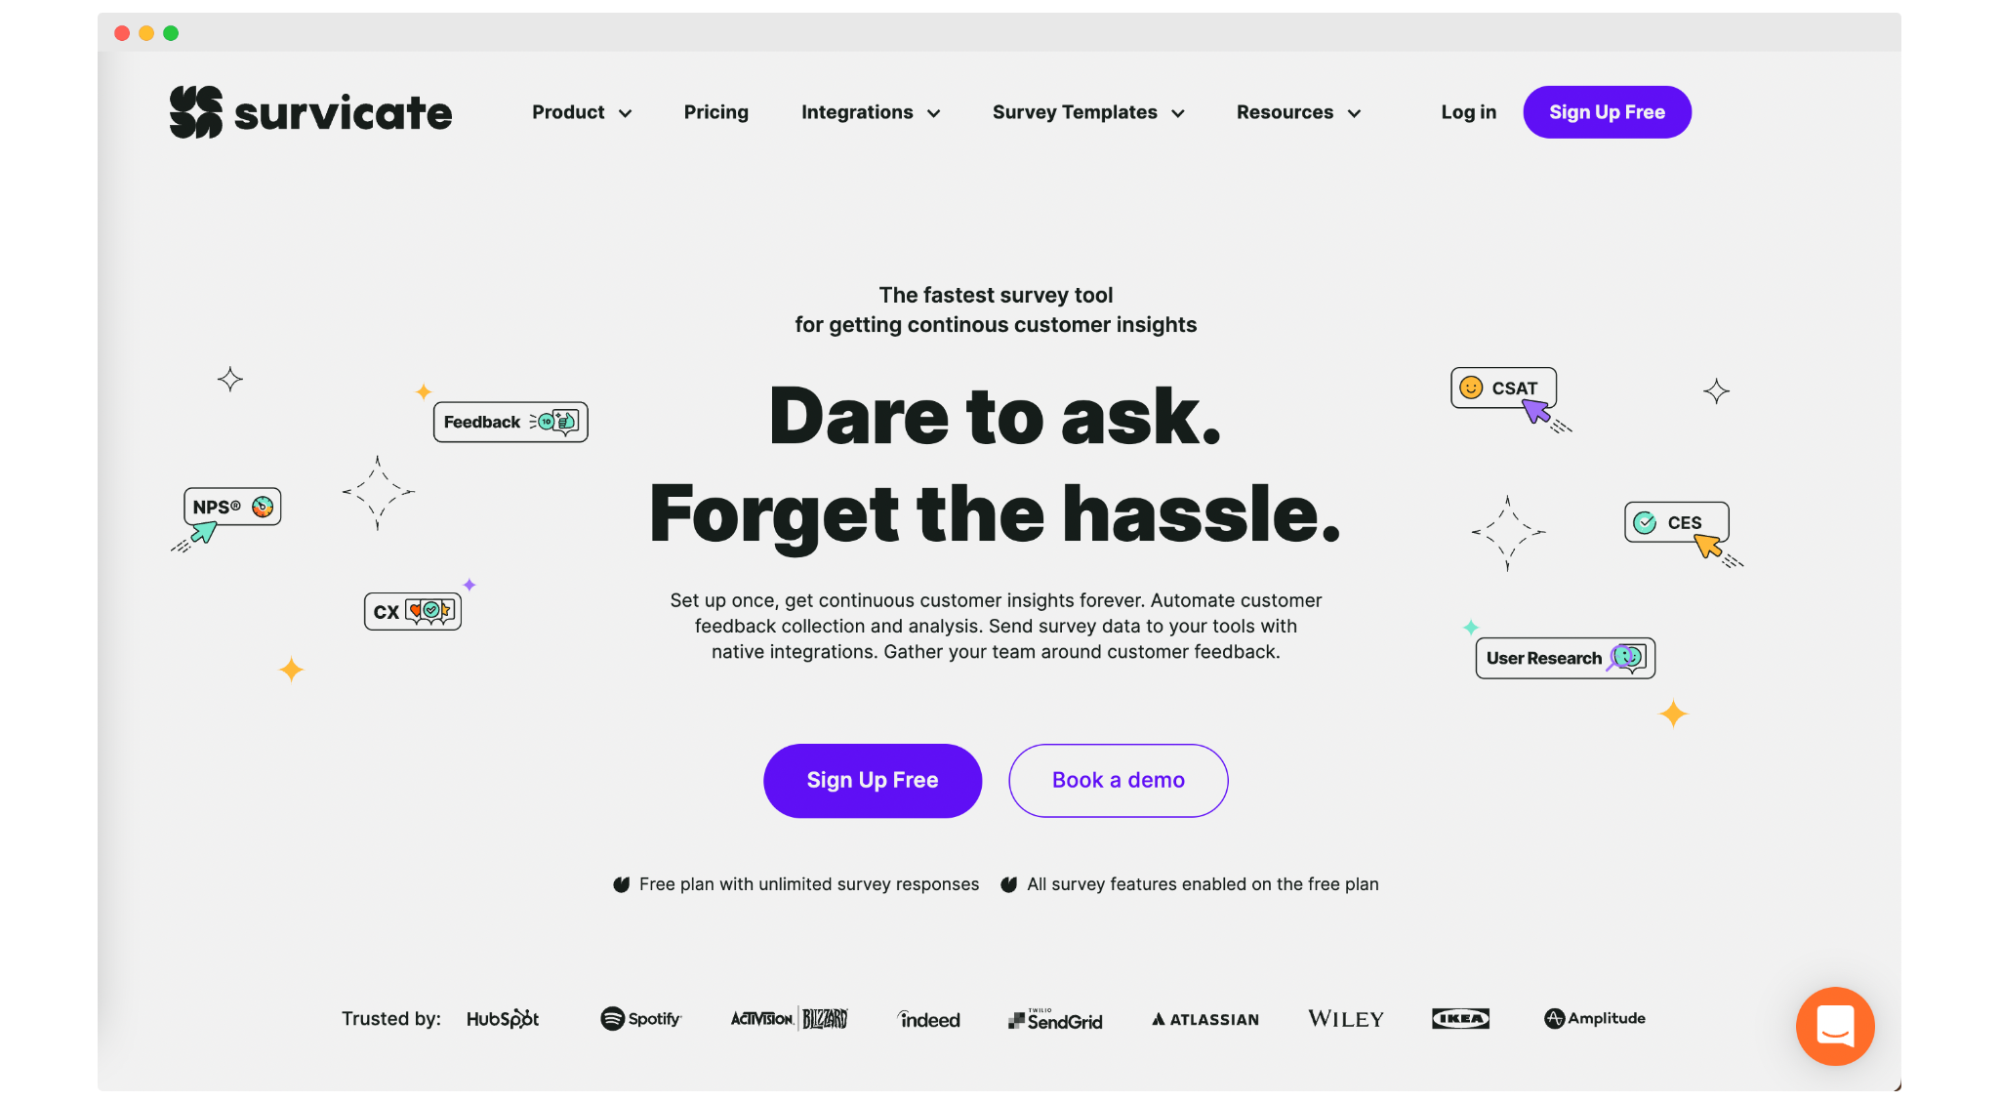The height and width of the screenshot is (1104, 1999).
Task: Open the chat support widget
Action: pyautogui.click(x=1835, y=1027)
